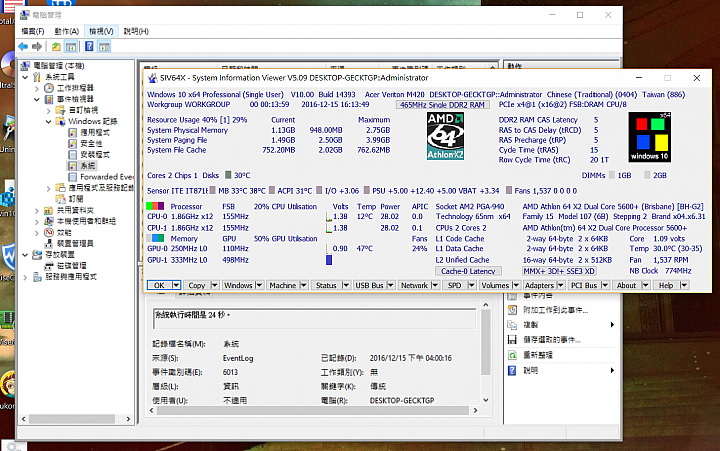Open the dropdown arrow next to About
Screen dimensions: 720x451
tap(646, 285)
